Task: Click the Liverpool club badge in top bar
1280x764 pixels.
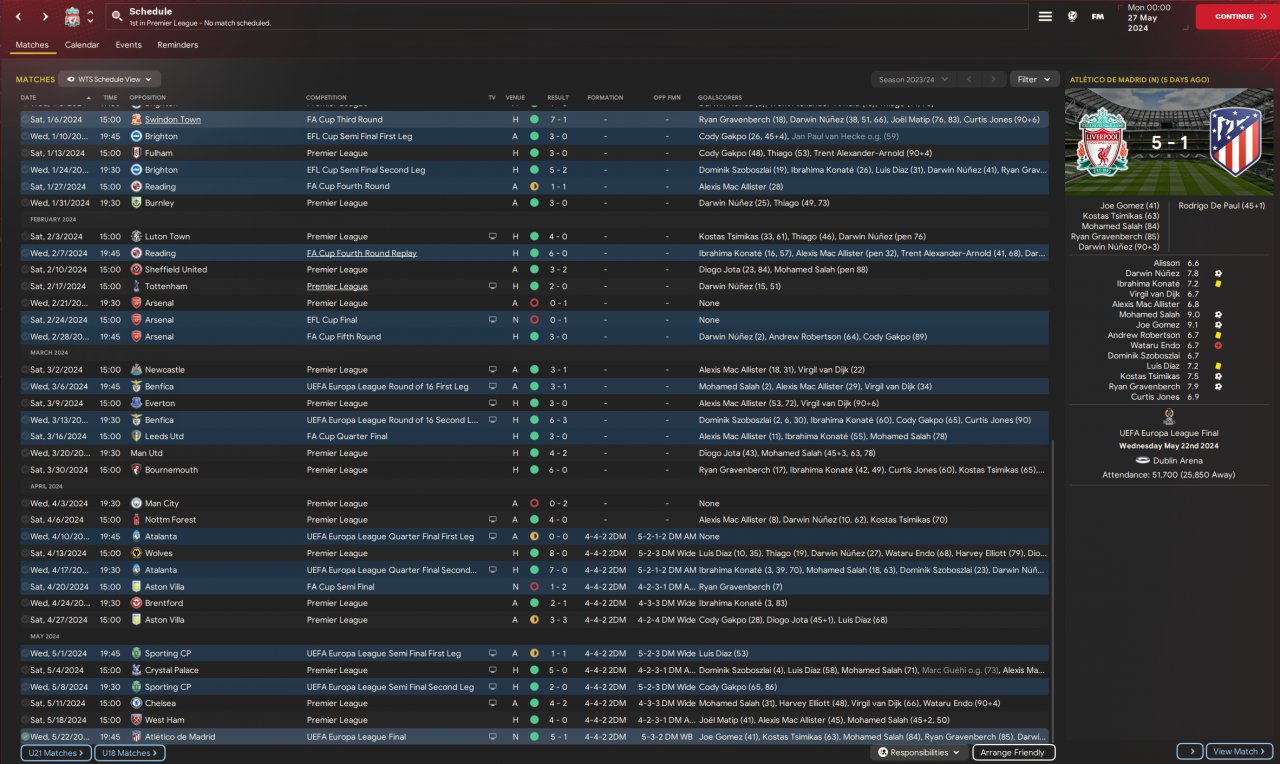Action: coord(72,17)
